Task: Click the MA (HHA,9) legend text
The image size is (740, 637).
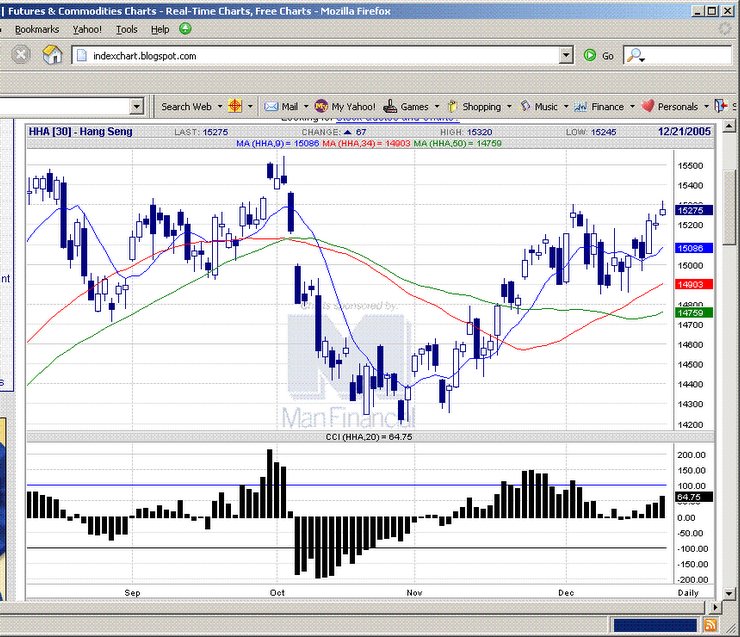Action: pyautogui.click(x=278, y=143)
